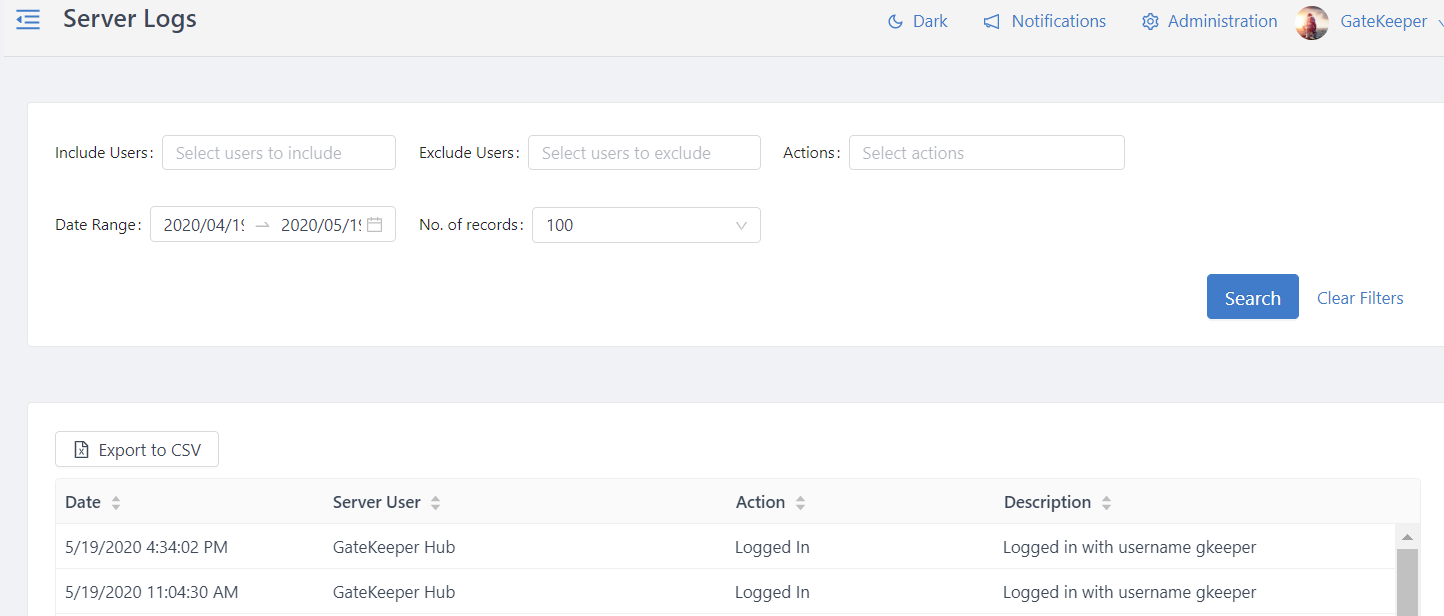
Task: Open the No. of records dropdown
Action: pos(646,225)
